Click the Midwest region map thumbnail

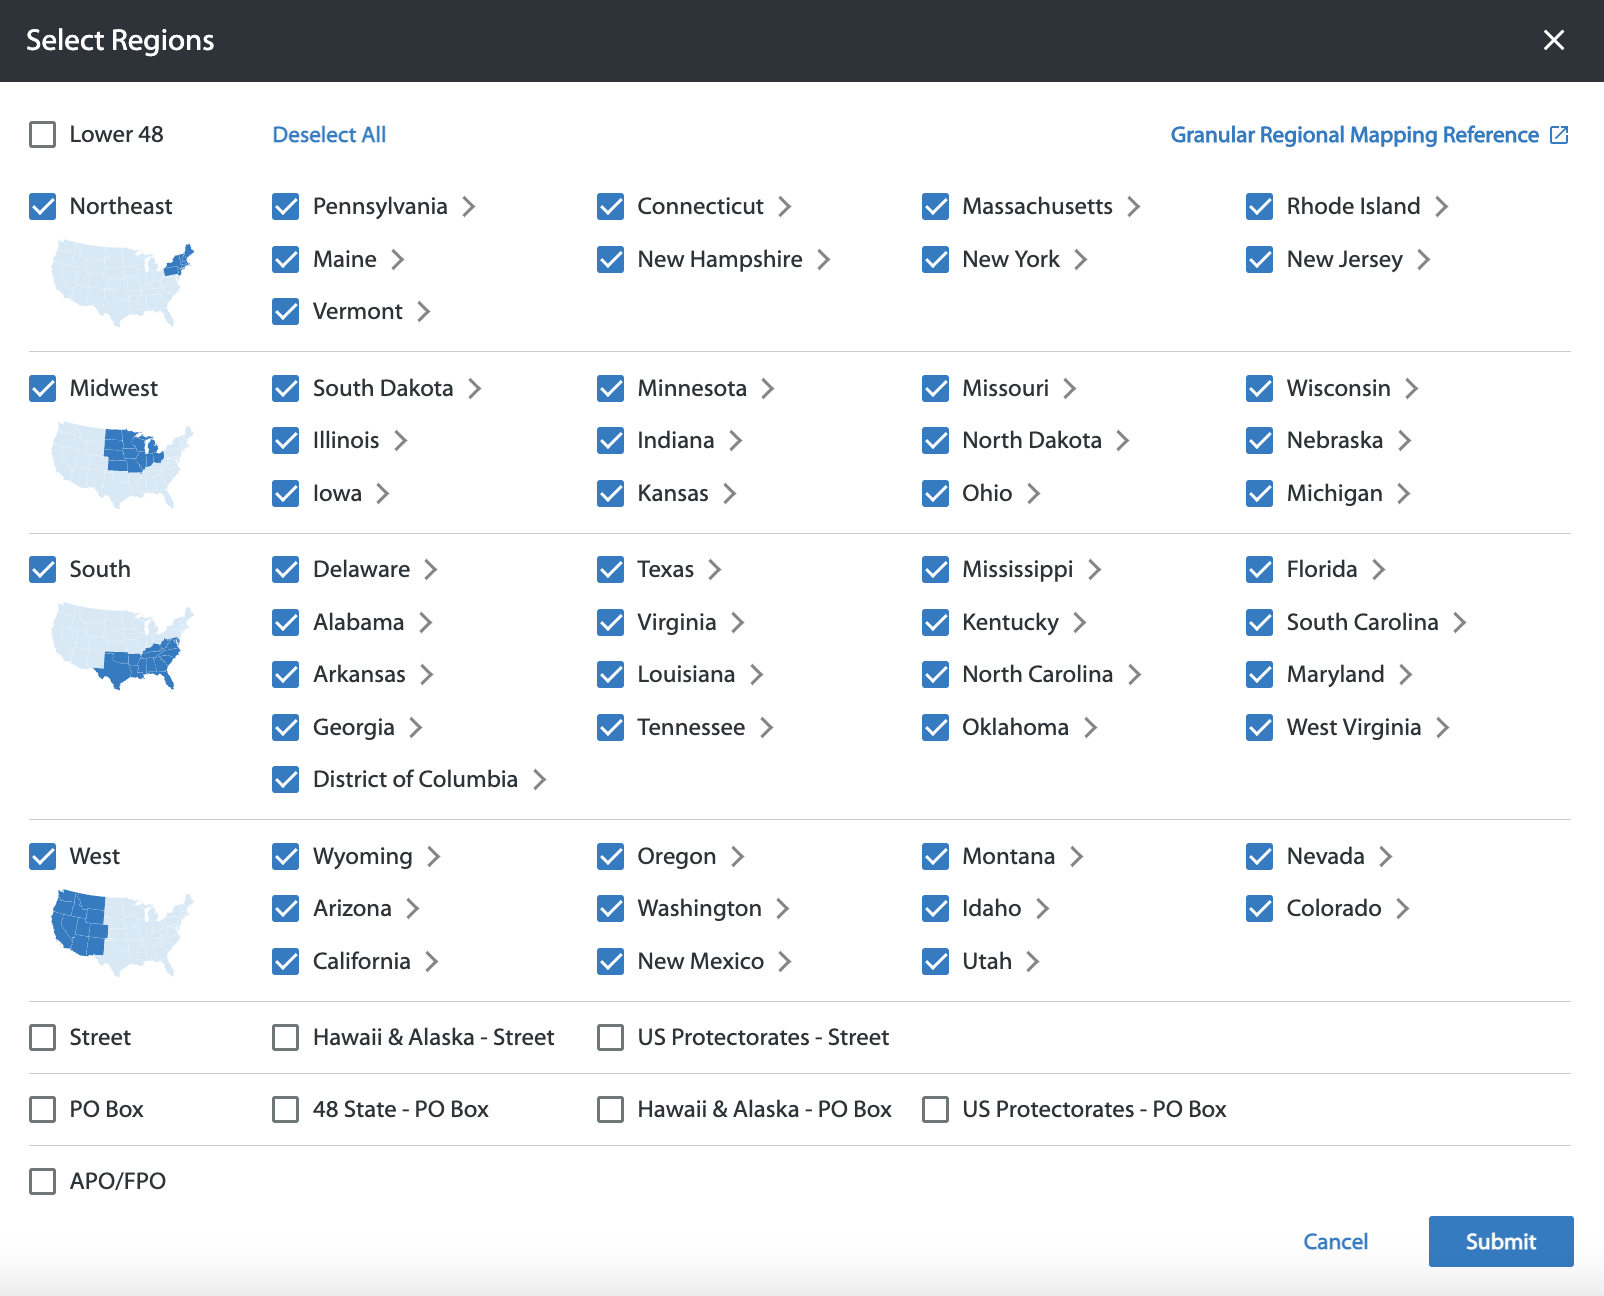[122, 465]
